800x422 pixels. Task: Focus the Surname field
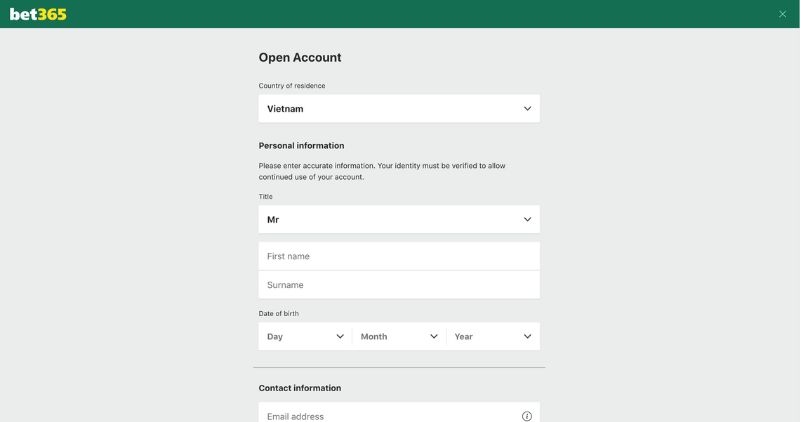click(x=399, y=285)
